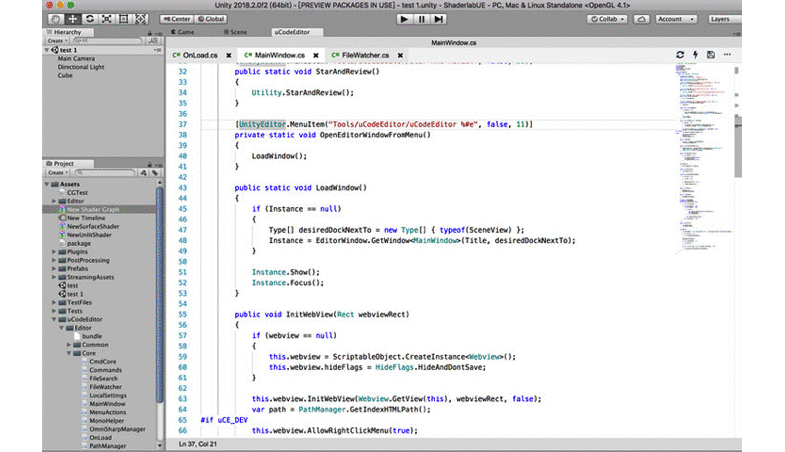Open the cloud Services button
The height and width of the screenshot is (452, 785).
[x=641, y=19]
